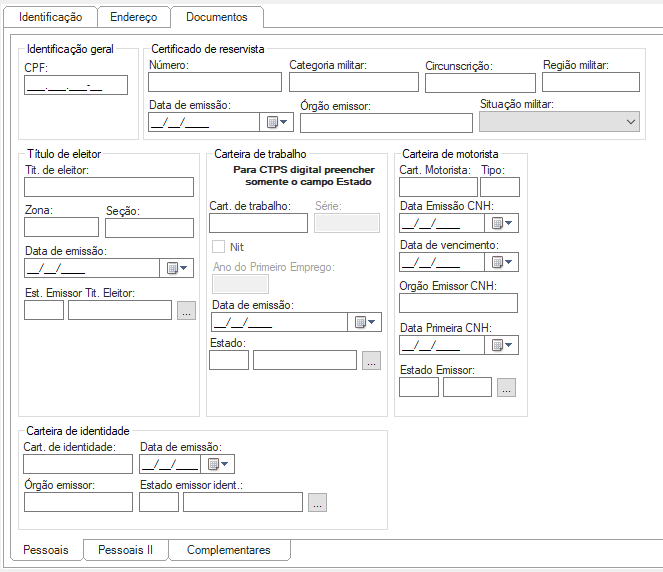The image size is (663, 572).
Task: Open calendar picker for Data Emissão CNH
Action: point(502,223)
